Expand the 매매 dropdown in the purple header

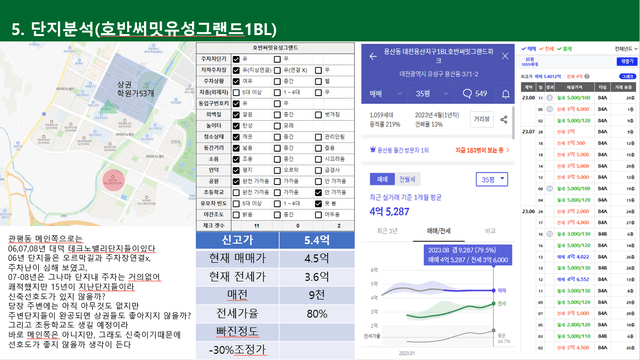[x=385, y=94]
